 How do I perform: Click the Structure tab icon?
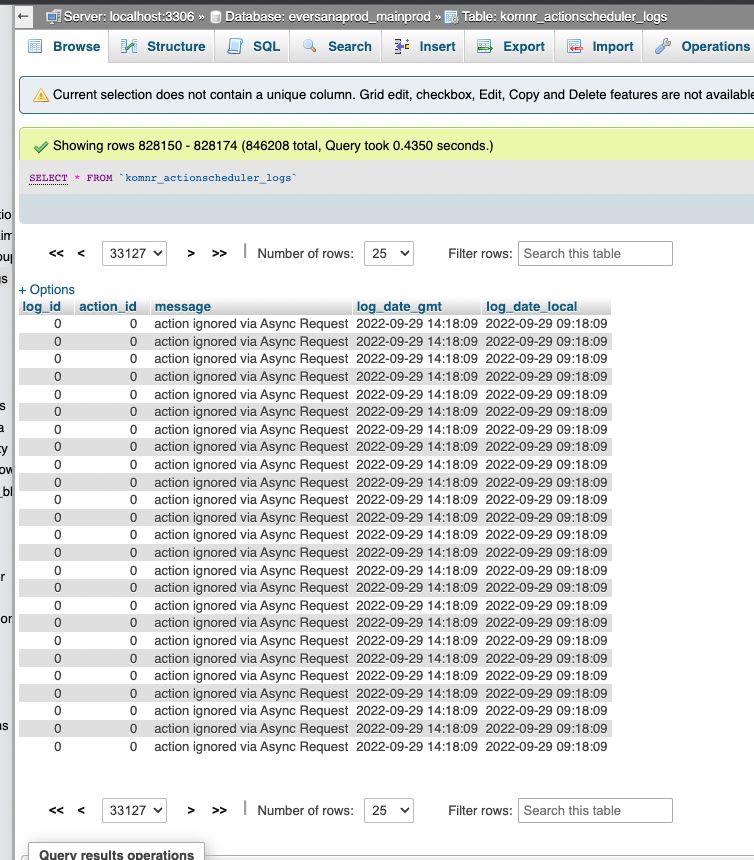tap(129, 46)
